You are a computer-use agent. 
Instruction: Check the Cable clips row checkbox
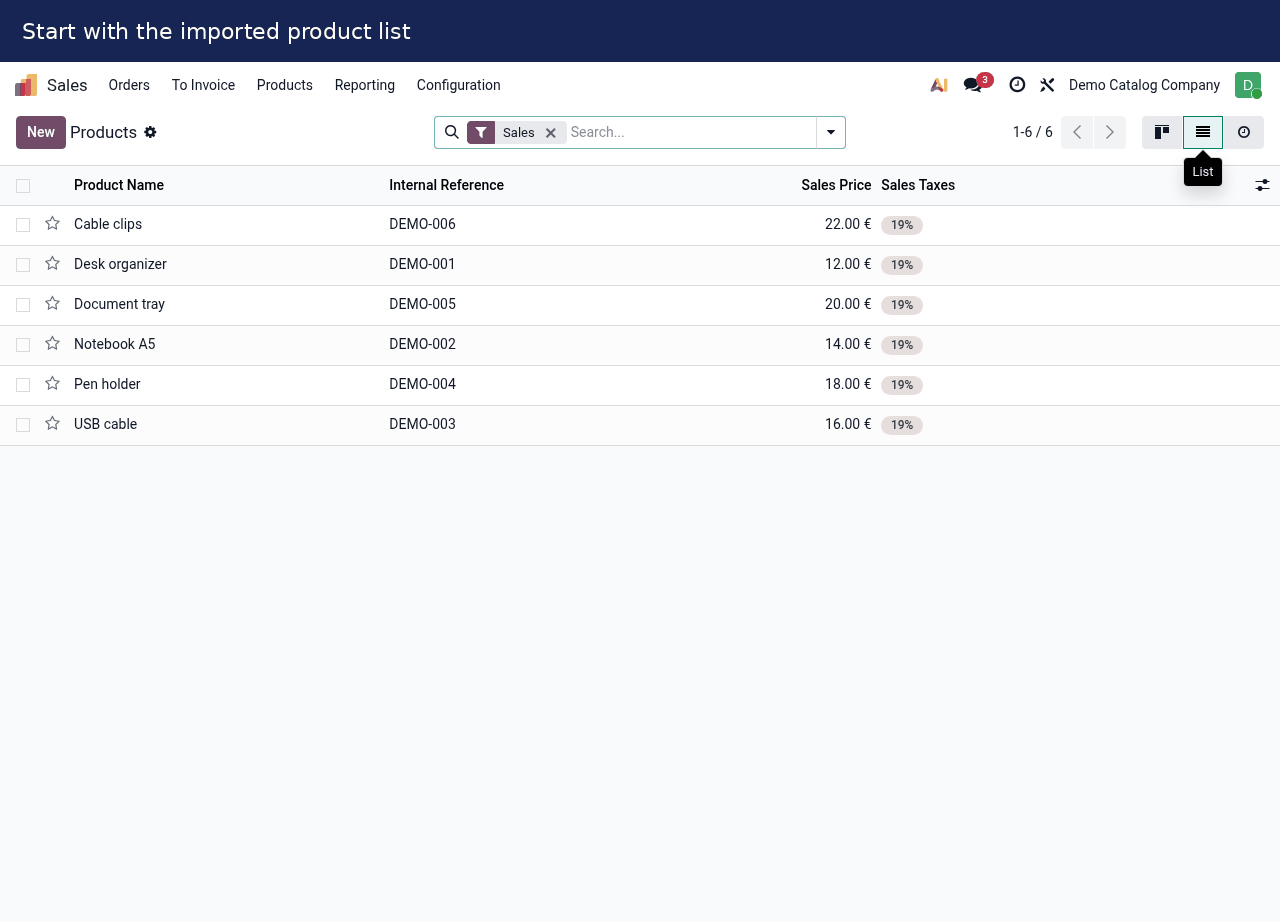23,225
